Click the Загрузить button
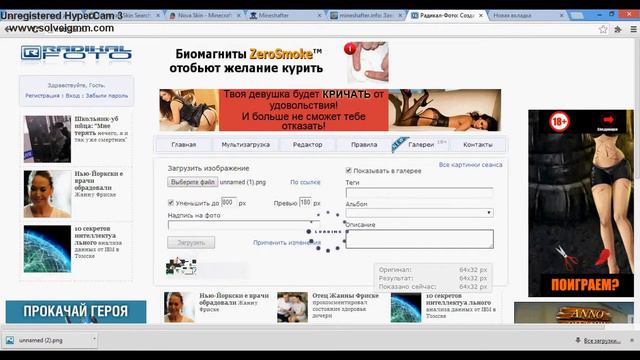The image size is (640, 360). click(191, 242)
